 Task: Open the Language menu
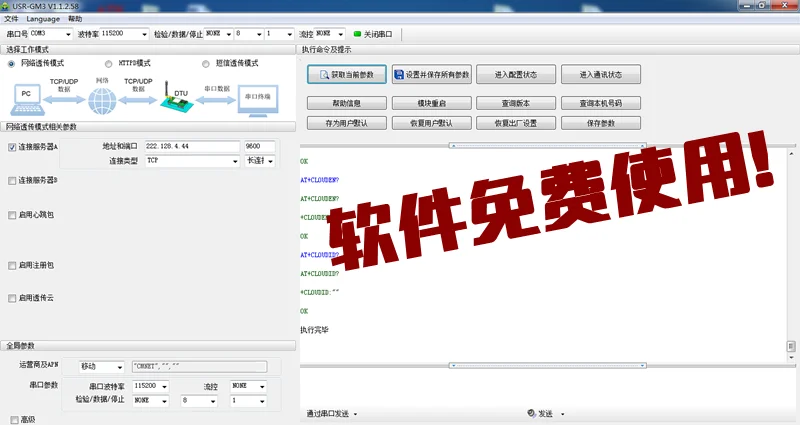pos(43,19)
